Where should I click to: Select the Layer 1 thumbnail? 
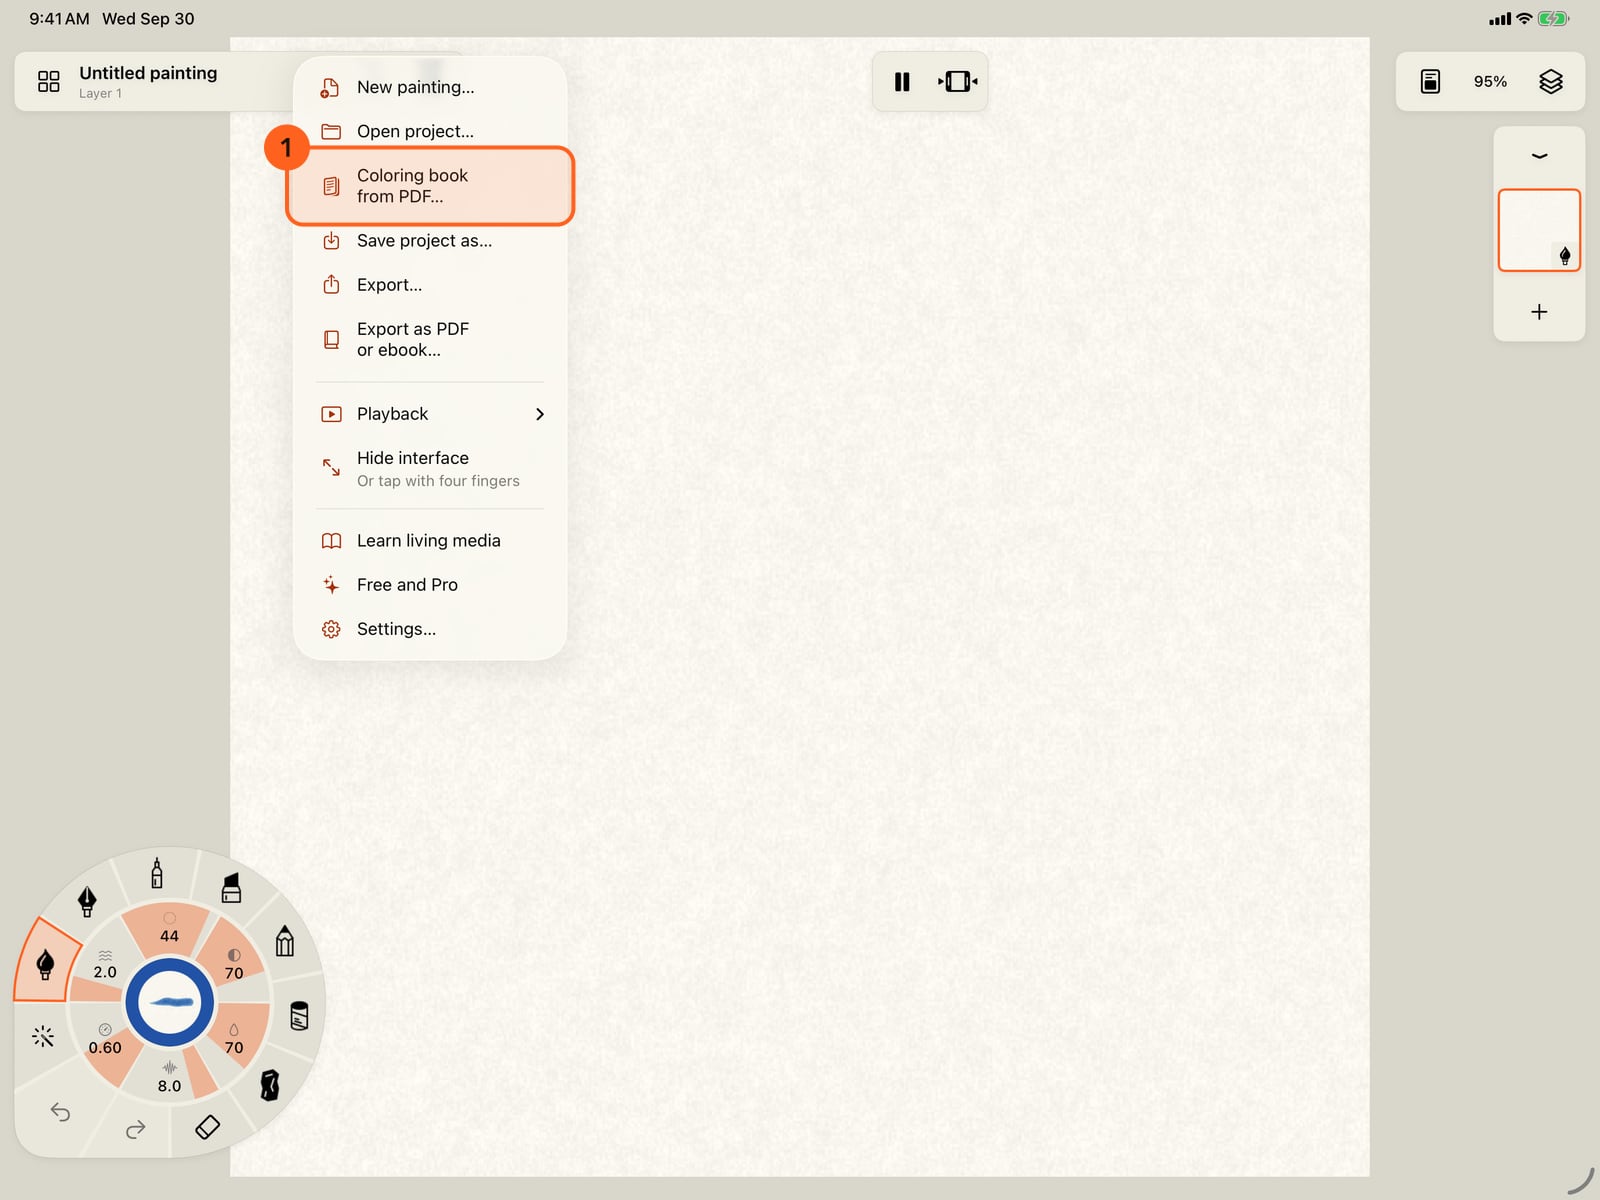[1539, 230]
